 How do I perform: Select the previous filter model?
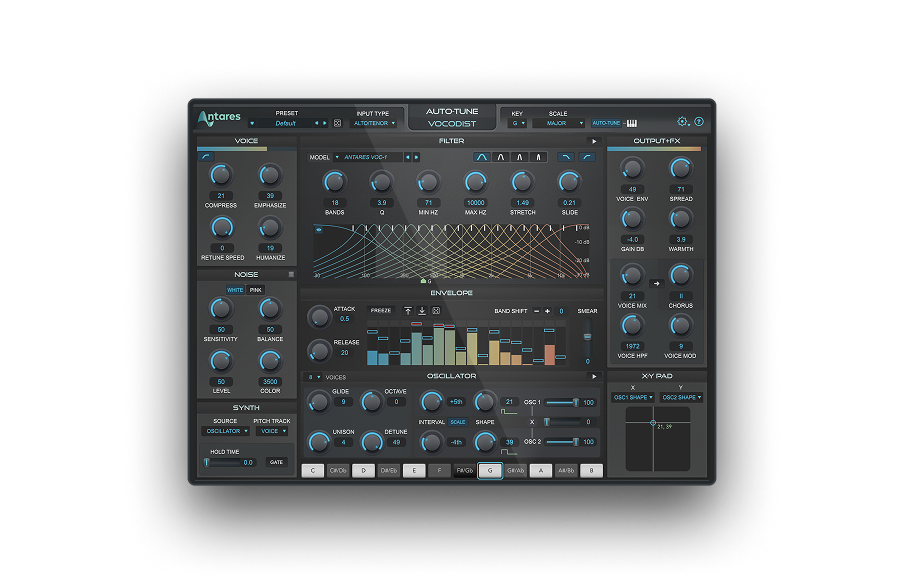[x=408, y=157]
